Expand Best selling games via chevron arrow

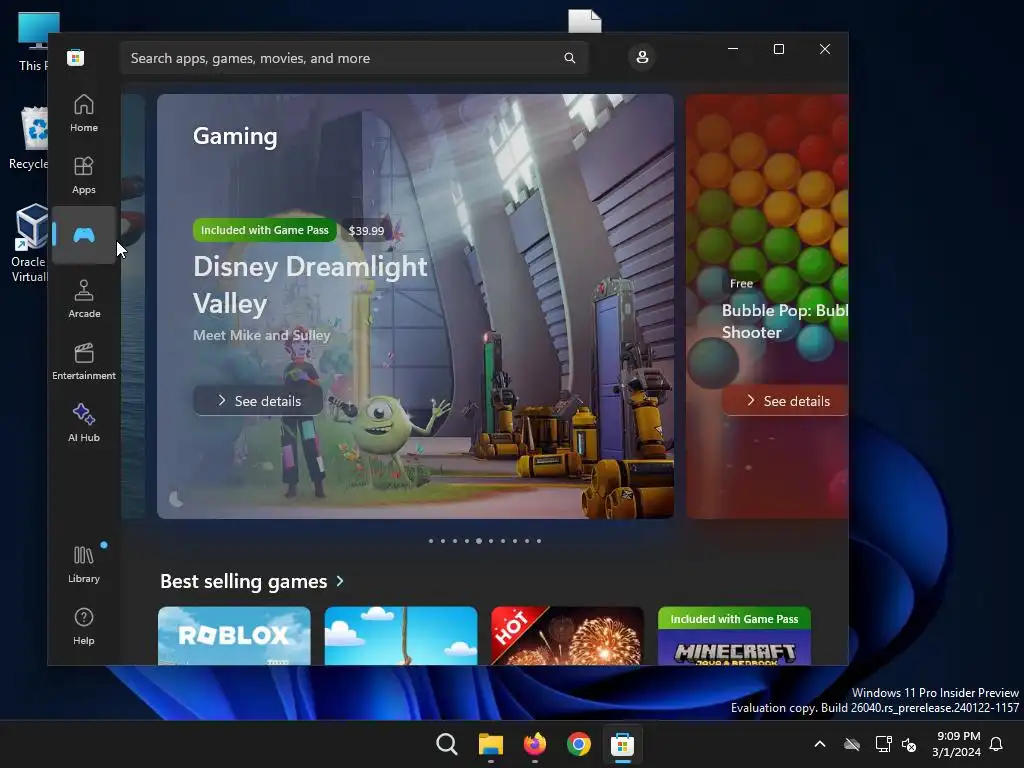[x=340, y=581]
